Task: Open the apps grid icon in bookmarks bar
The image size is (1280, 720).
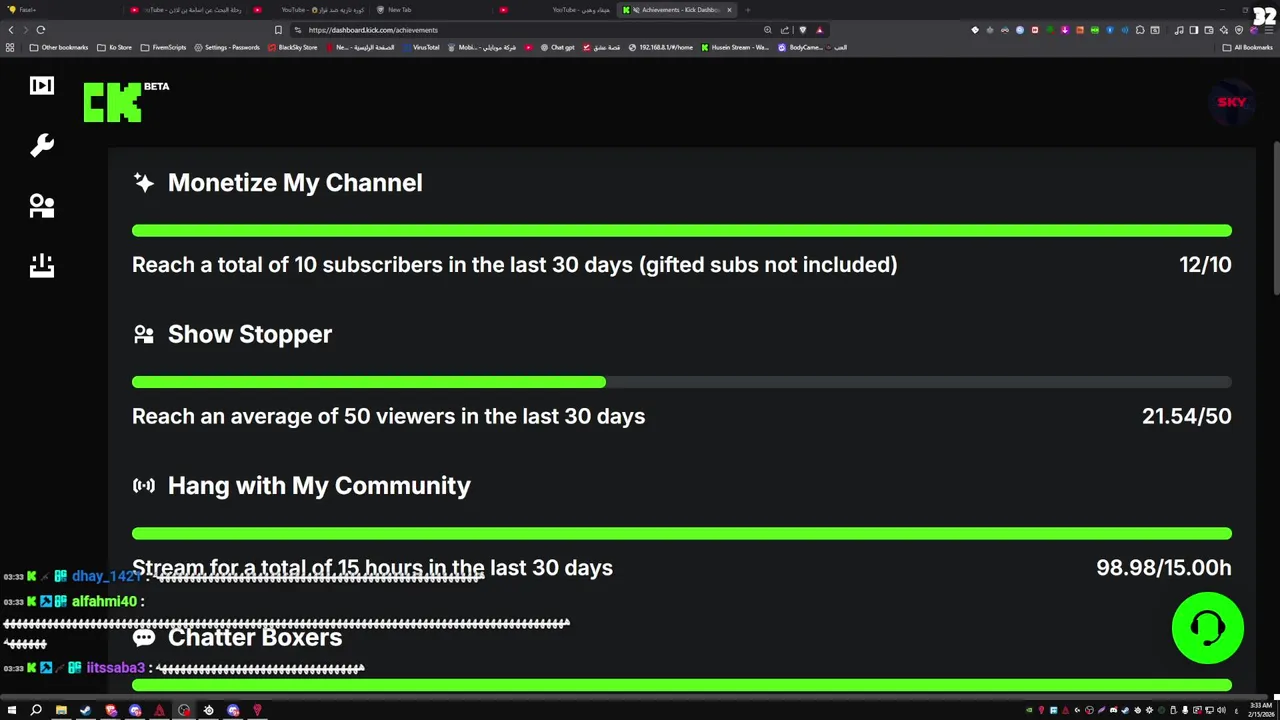Action: click(10, 47)
